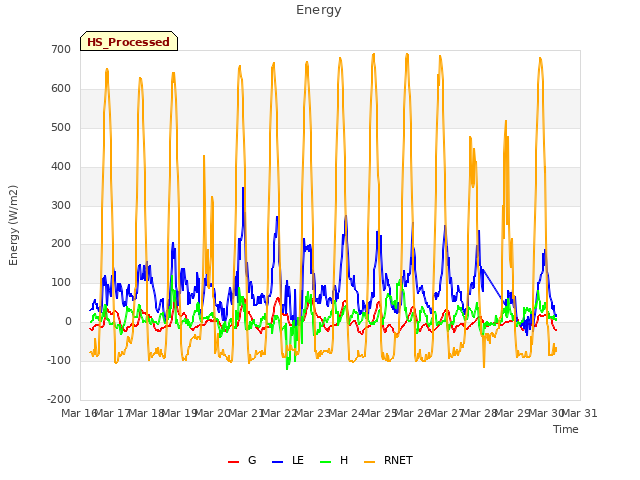This screenshot has width=640, height=480.
Task: Click the 100 y-axis tick label
Action: pos(61,283)
